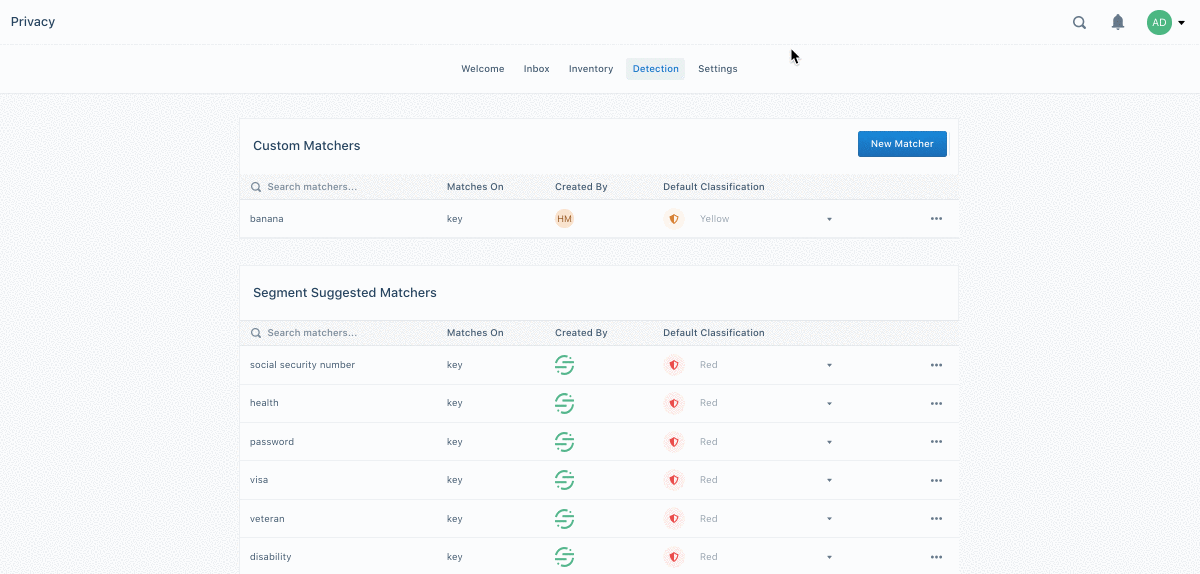Expand classification dropdown for social security number
Viewport: 1200px width, 574px height.
click(x=829, y=365)
